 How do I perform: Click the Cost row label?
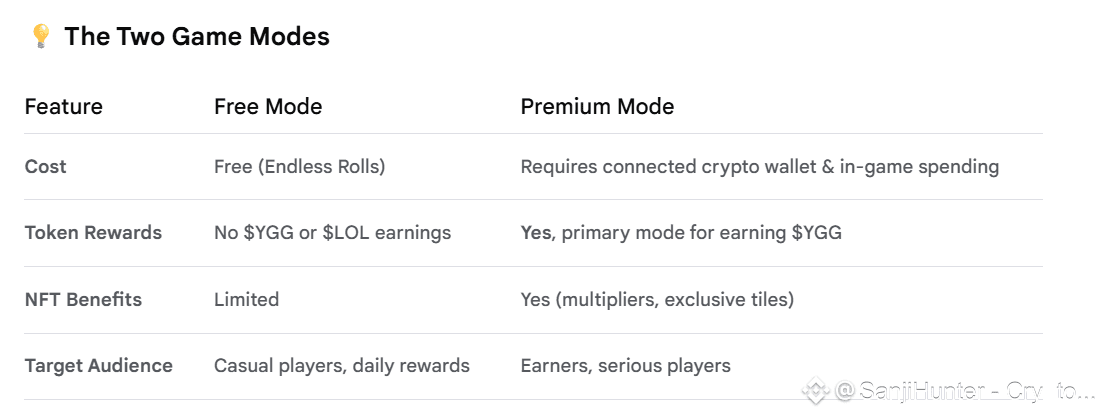[x=46, y=166]
